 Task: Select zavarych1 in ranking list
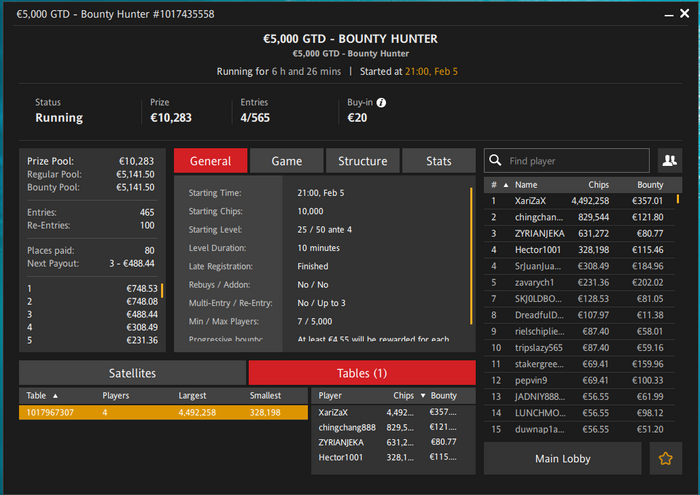tap(579, 283)
